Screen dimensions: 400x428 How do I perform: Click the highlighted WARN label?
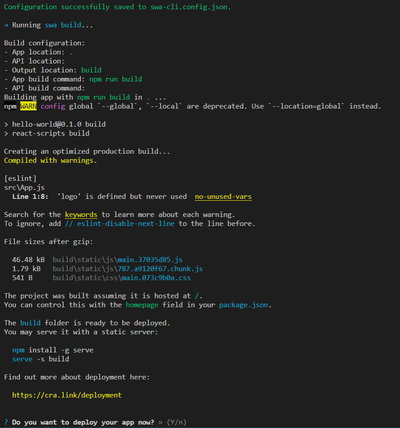[x=28, y=106]
